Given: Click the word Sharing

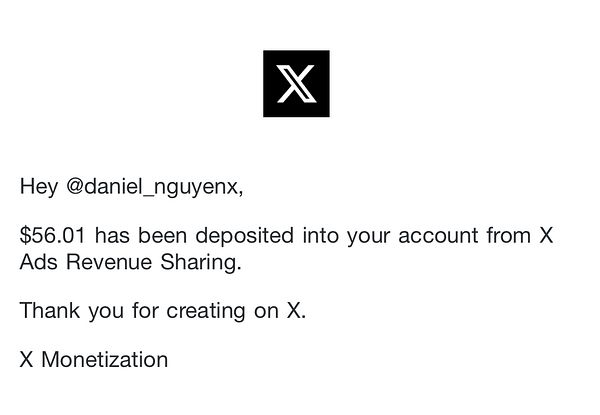Looking at the screenshot, I should click(201, 263).
